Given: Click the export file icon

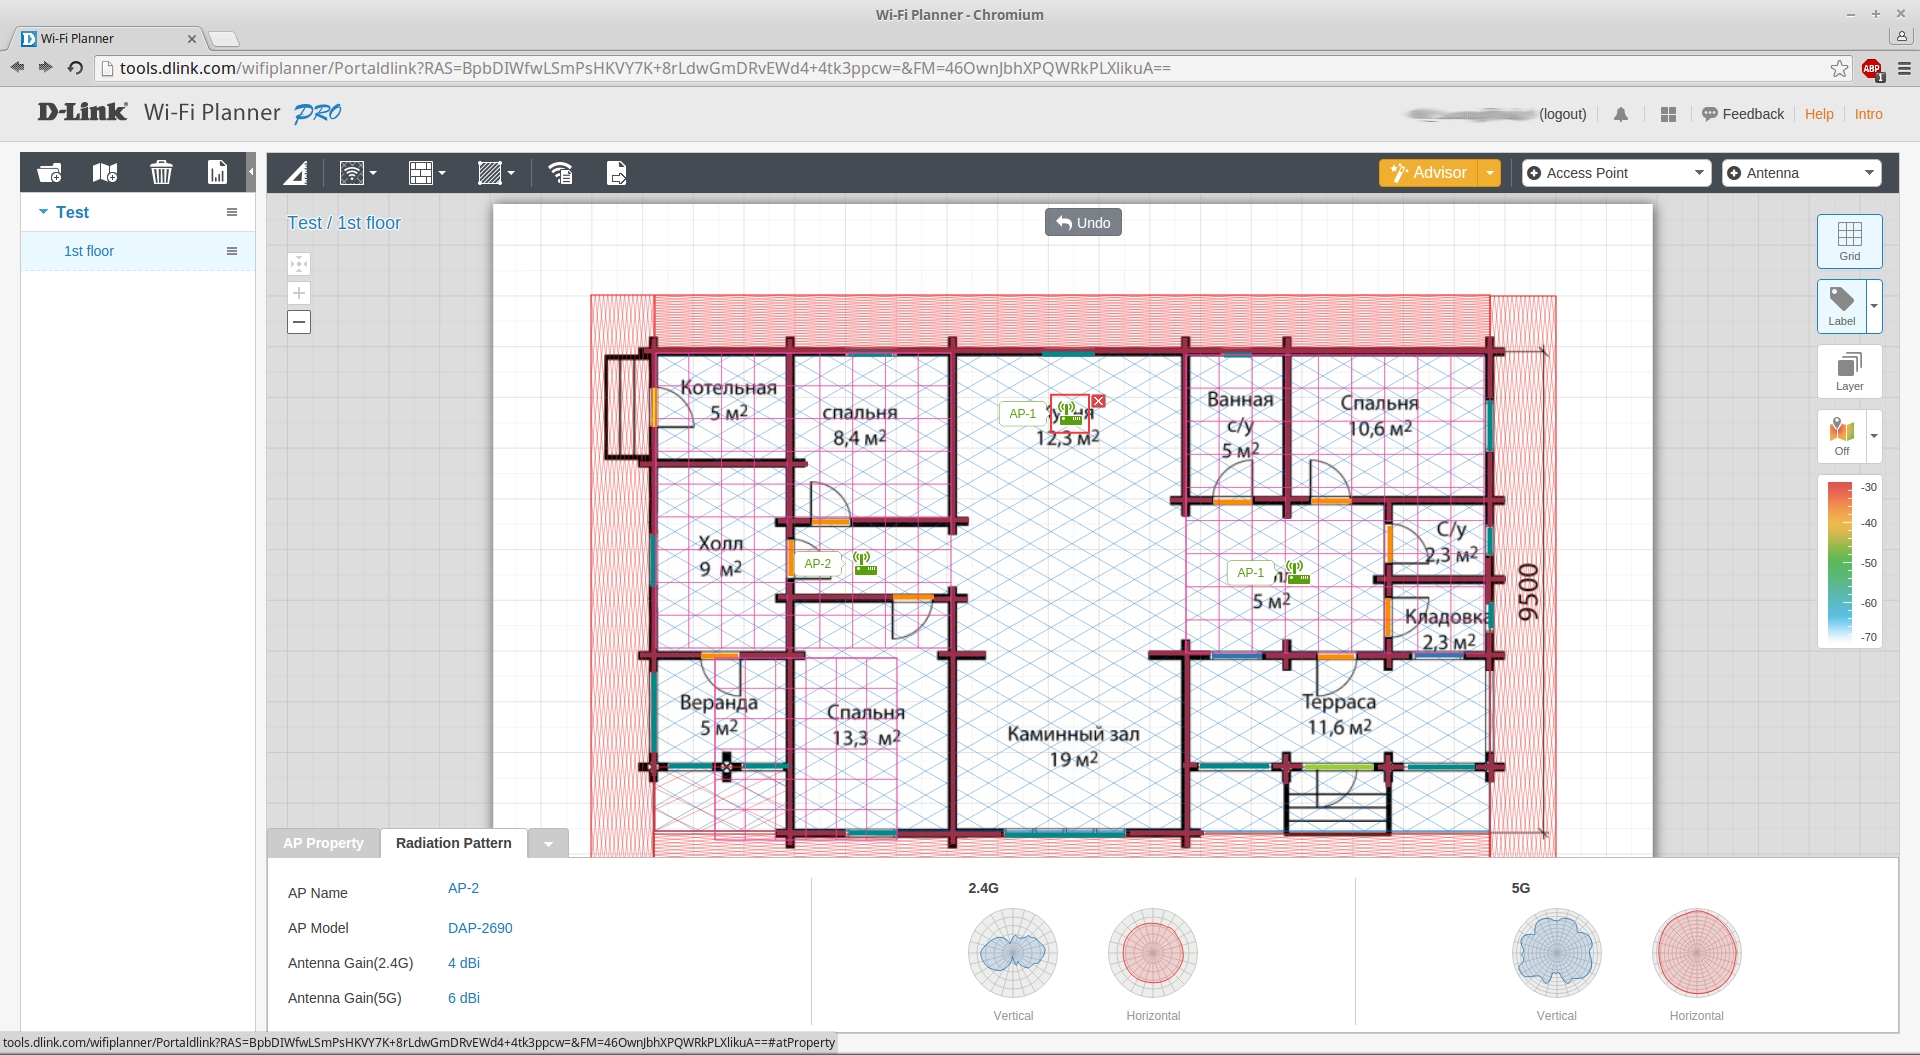Looking at the screenshot, I should point(617,174).
